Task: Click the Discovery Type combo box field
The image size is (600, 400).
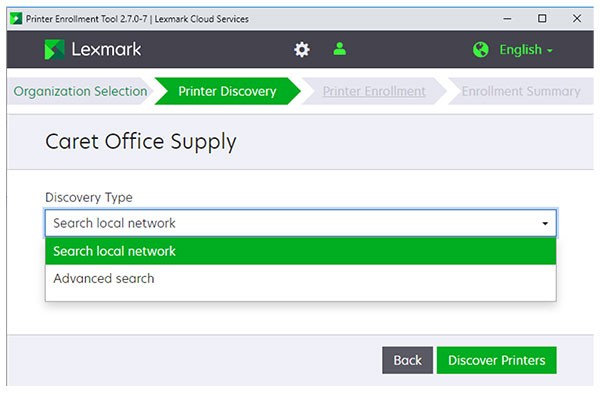Action: click(290, 223)
